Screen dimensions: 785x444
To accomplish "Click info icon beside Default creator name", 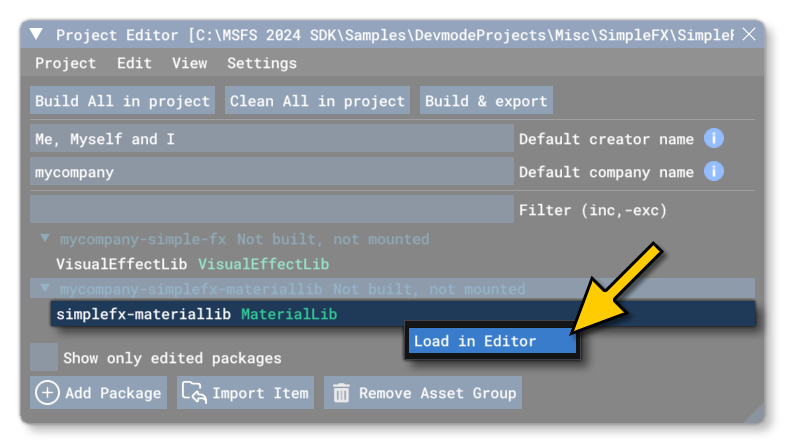I will pyautogui.click(x=713, y=139).
